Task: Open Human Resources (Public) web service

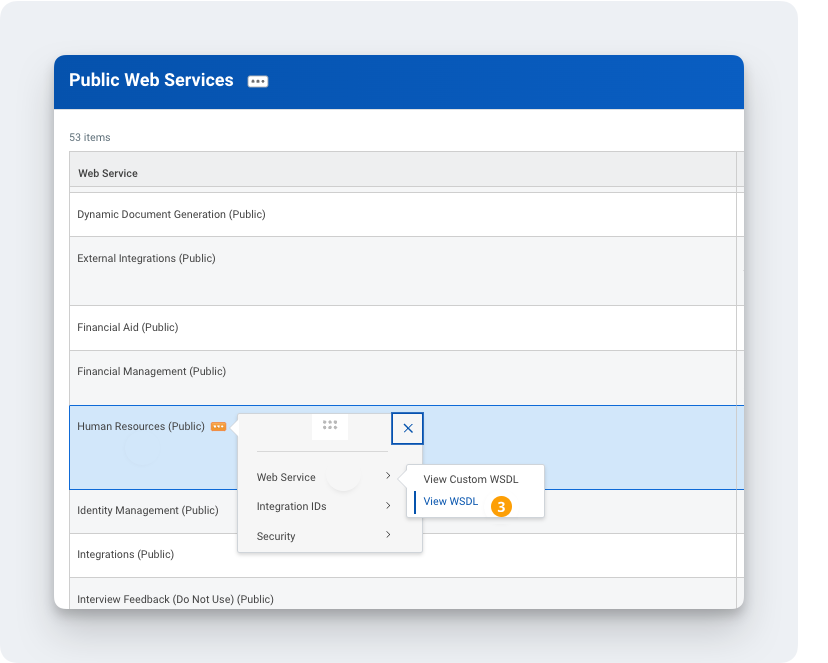Action: (141, 427)
